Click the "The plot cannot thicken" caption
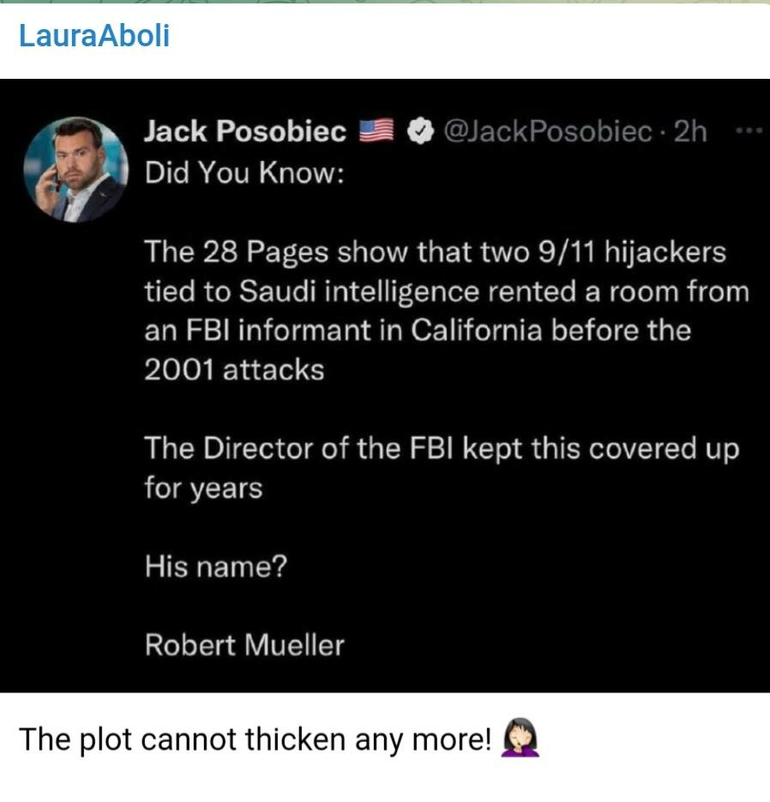Viewport: 770px width, 802px height. [x=256, y=740]
